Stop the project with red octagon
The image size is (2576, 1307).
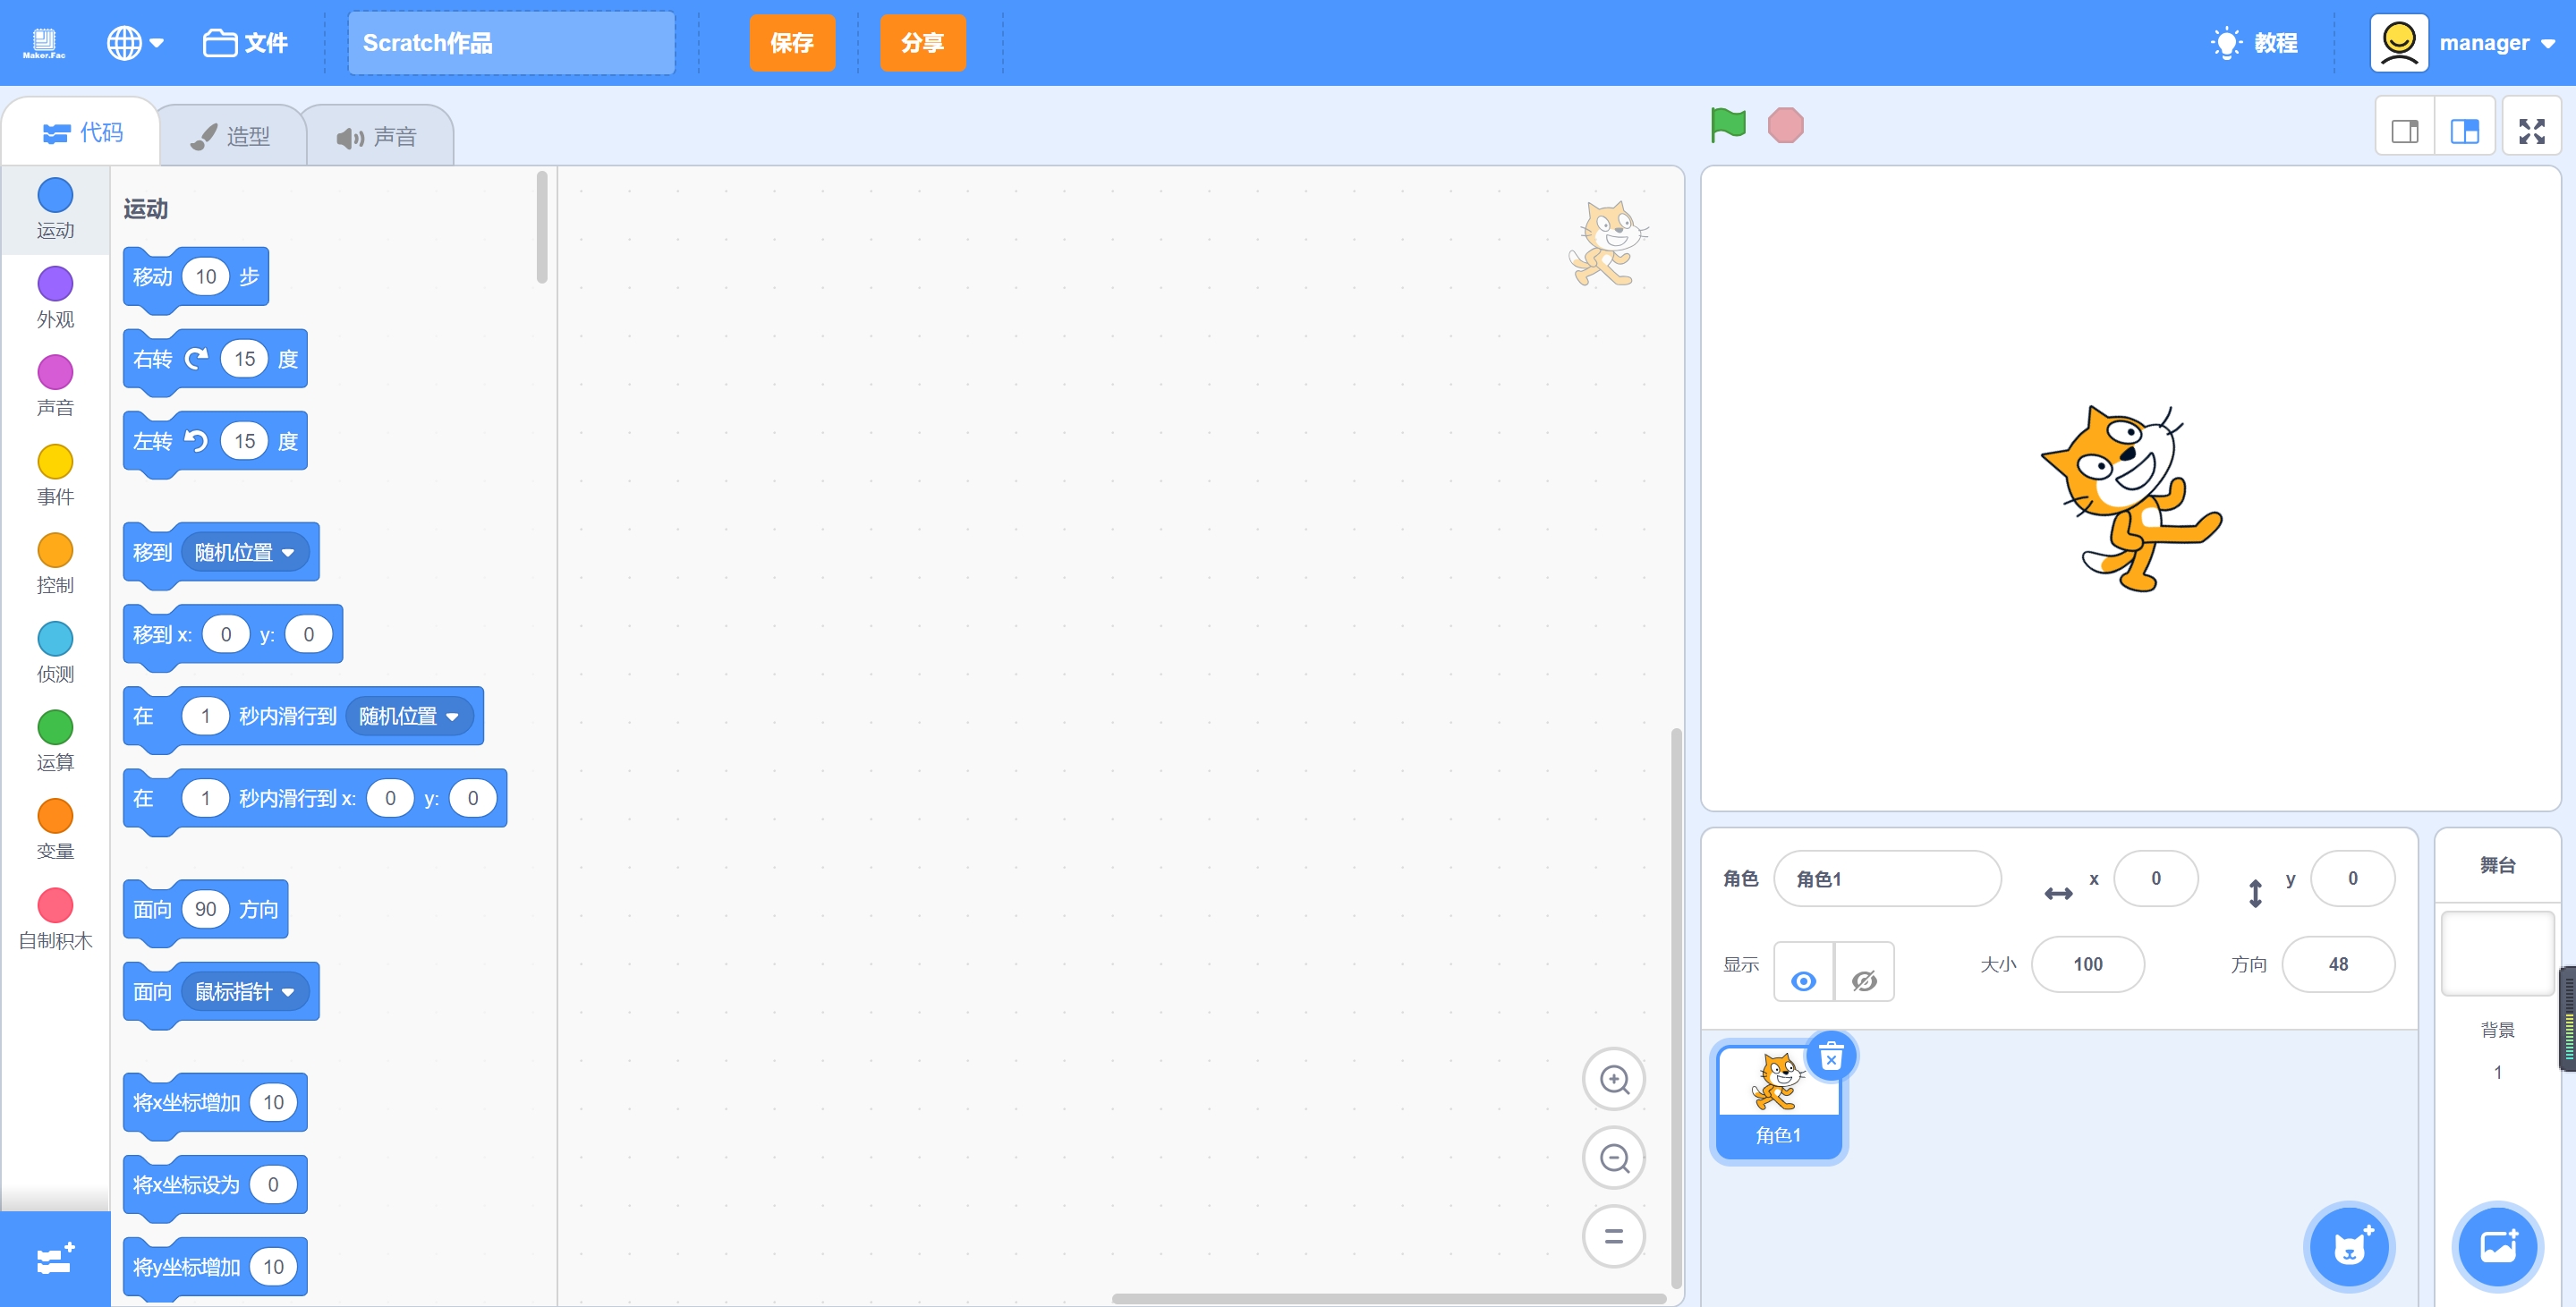1785,126
